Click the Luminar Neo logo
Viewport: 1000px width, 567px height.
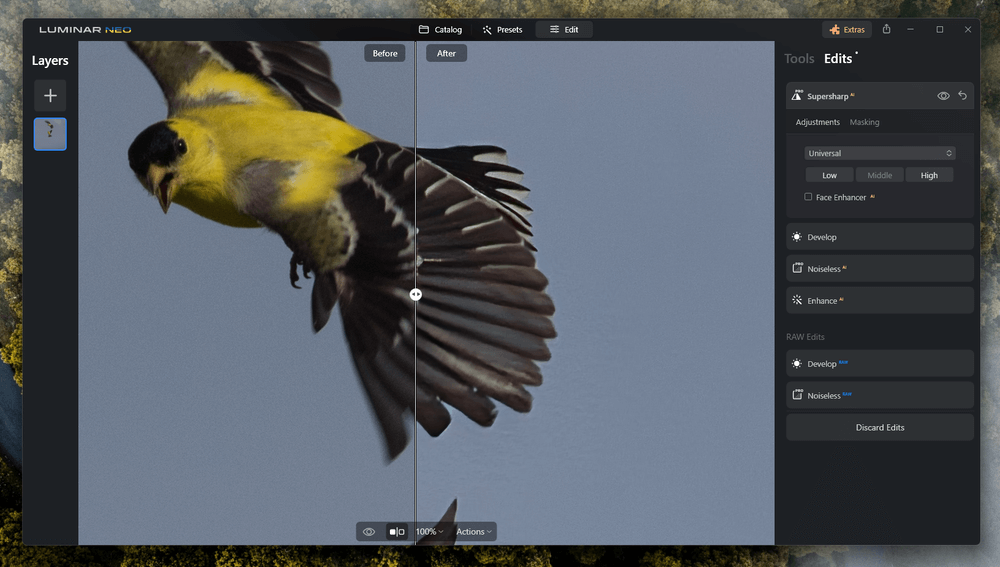(x=85, y=29)
